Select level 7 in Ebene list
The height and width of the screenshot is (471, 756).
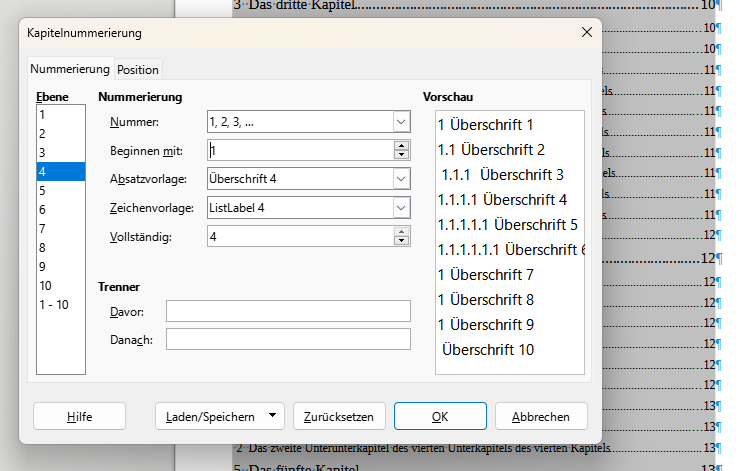pos(61,229)
